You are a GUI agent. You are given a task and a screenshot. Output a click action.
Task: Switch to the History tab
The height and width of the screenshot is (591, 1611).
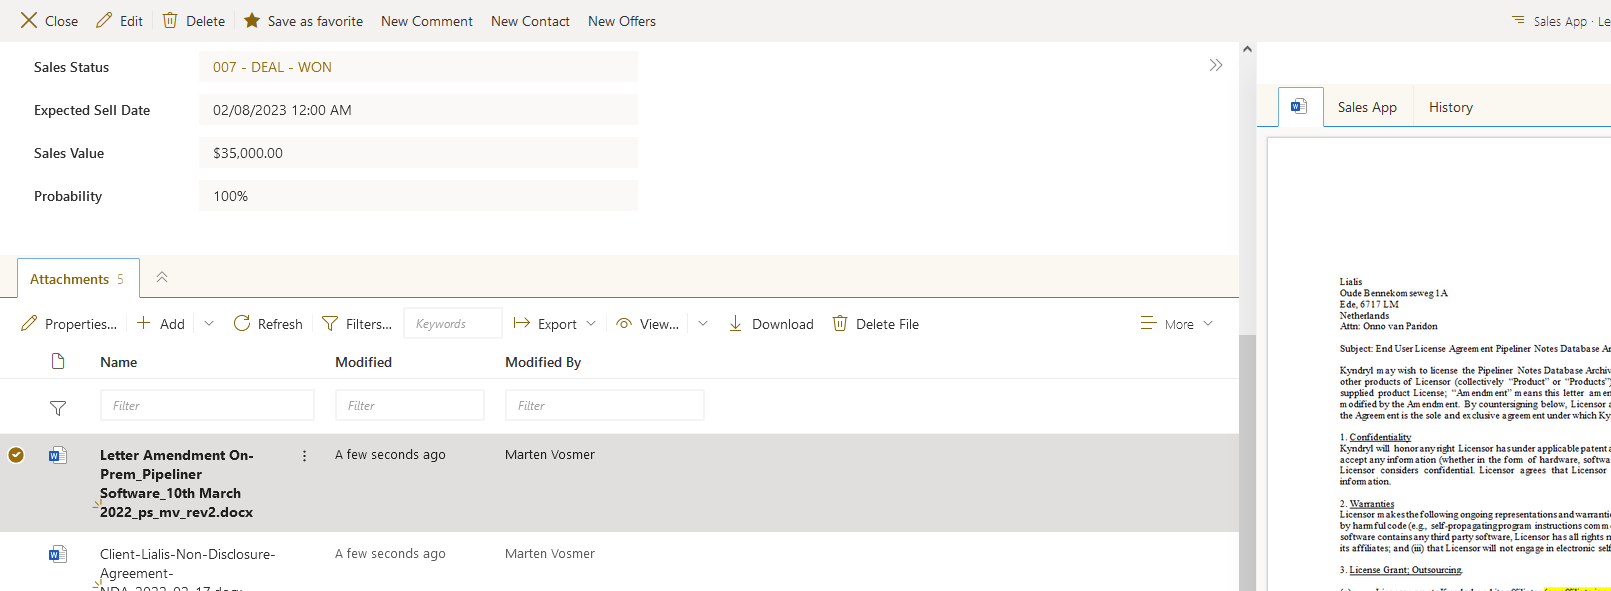[1450, 107]
